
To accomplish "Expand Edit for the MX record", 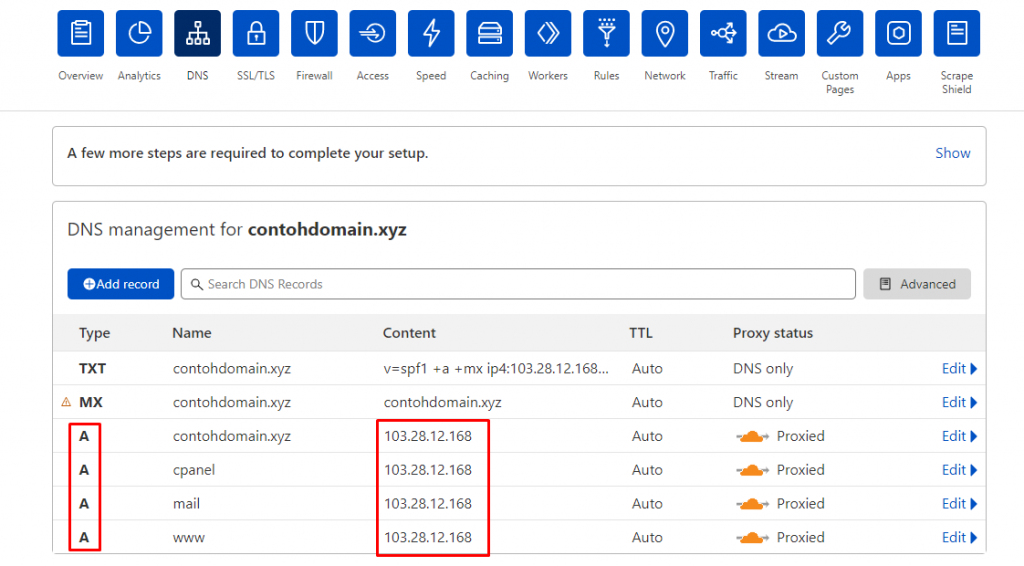I will click(959, 403).
